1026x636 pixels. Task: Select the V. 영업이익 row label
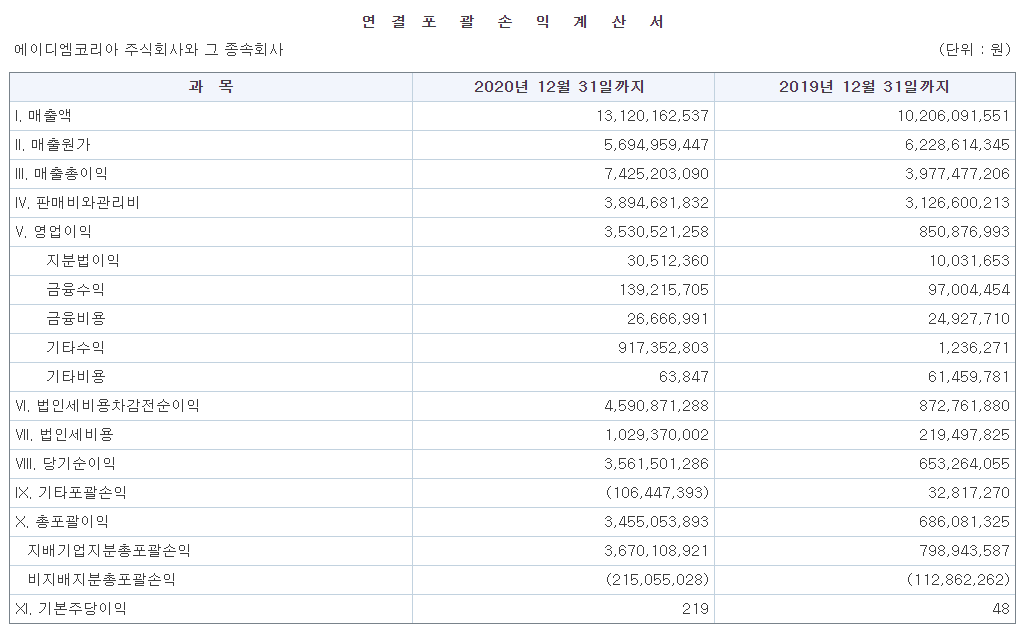click(53, 232)
